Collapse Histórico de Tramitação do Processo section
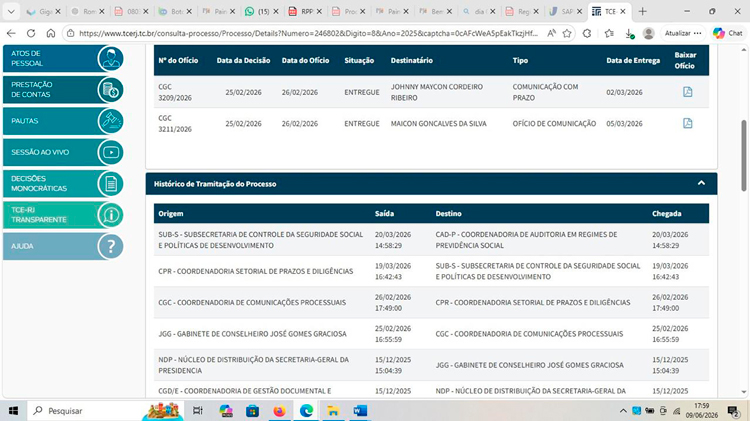The image size is (750, 421). pyautogui.click(x=701, y=183)
